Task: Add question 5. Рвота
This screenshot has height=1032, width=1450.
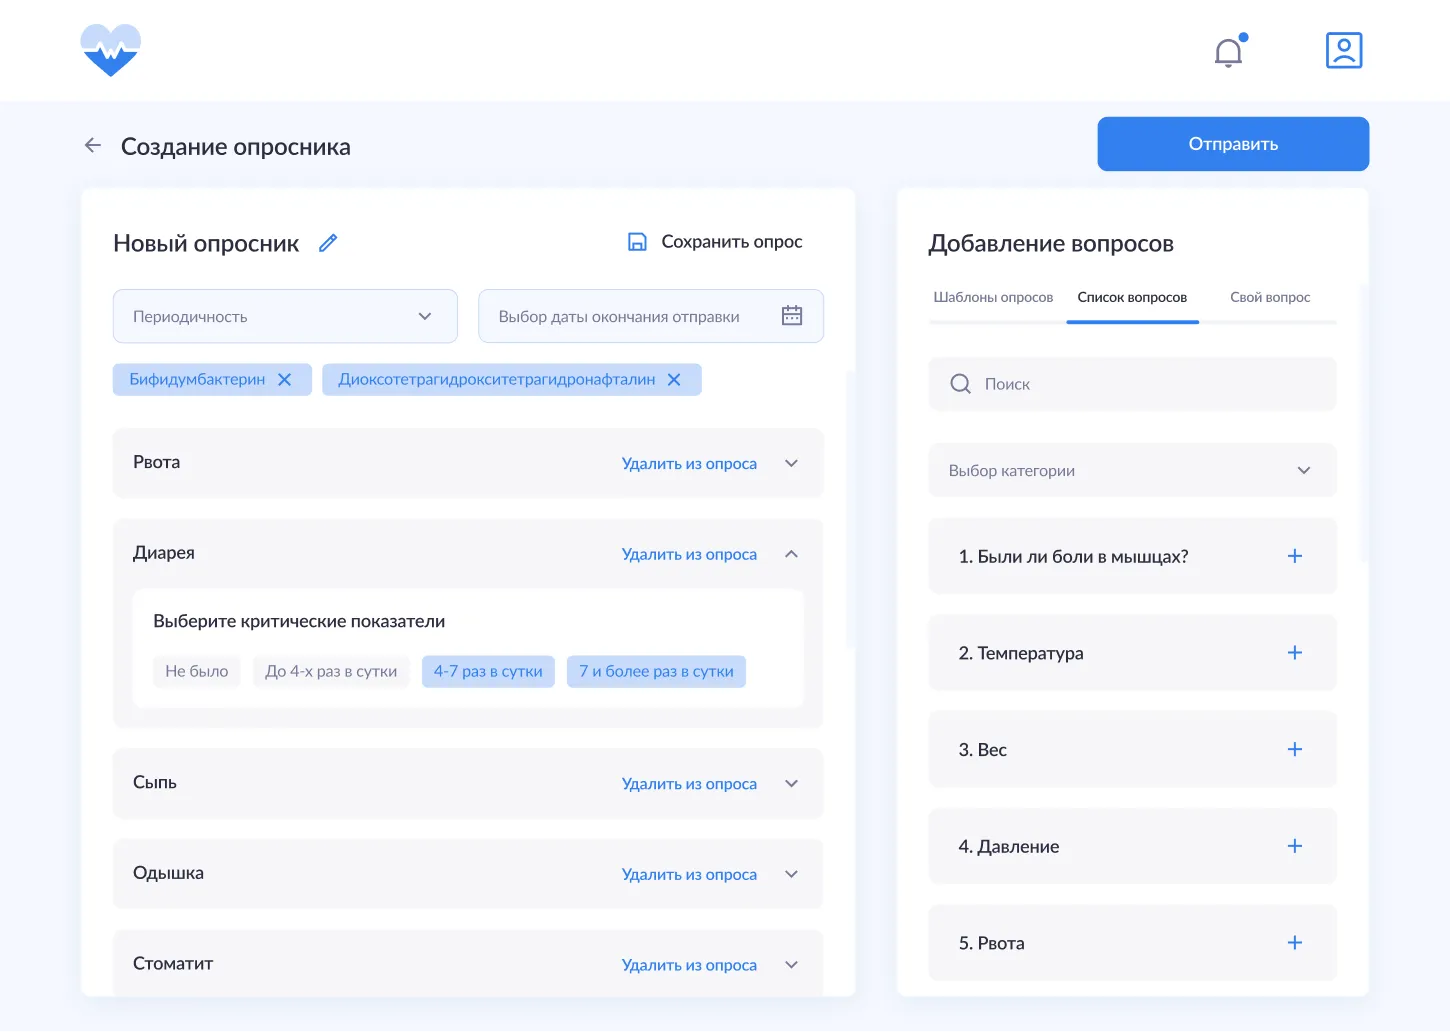Action: (x=1295, y=943)
